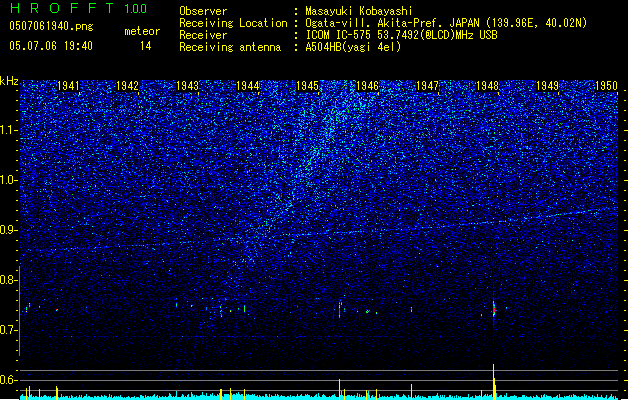Image resolution: width=629 pixels, height=400 pixels.
Task: Click the 1941 time axis marker
Action: click(68, 86)
